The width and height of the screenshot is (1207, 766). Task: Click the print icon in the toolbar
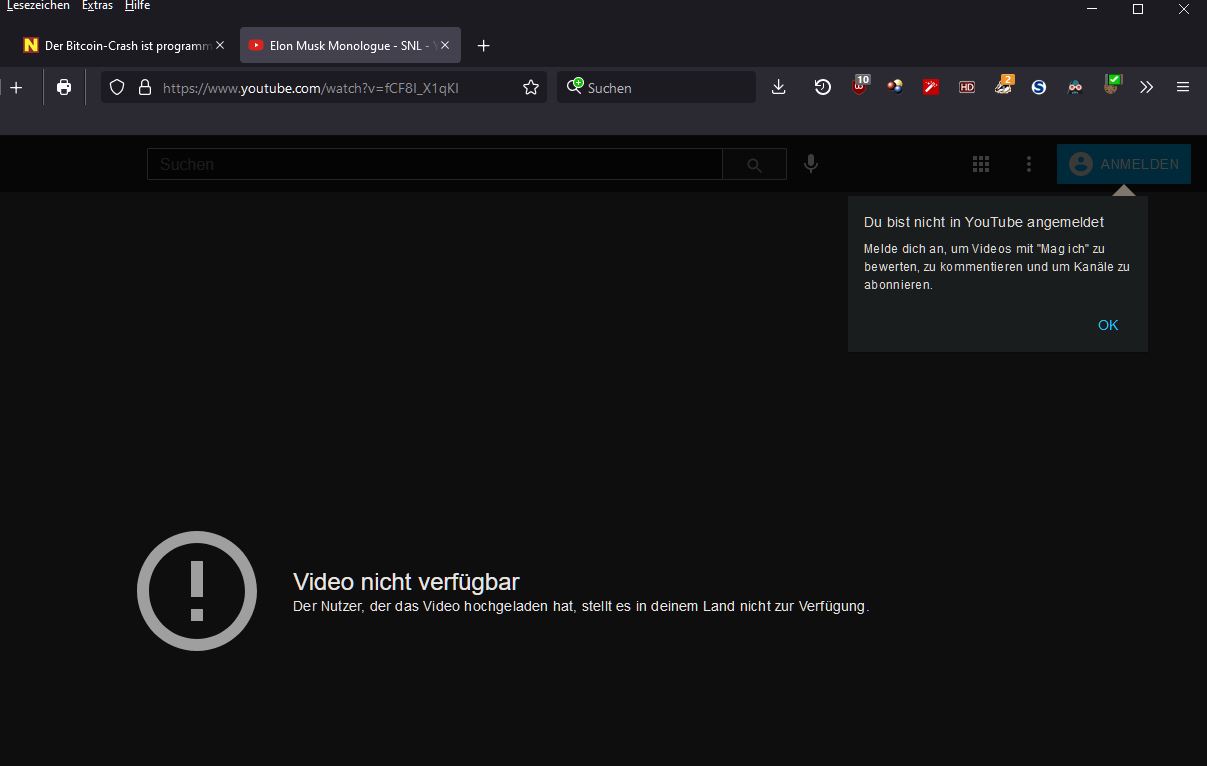(64, 87)
